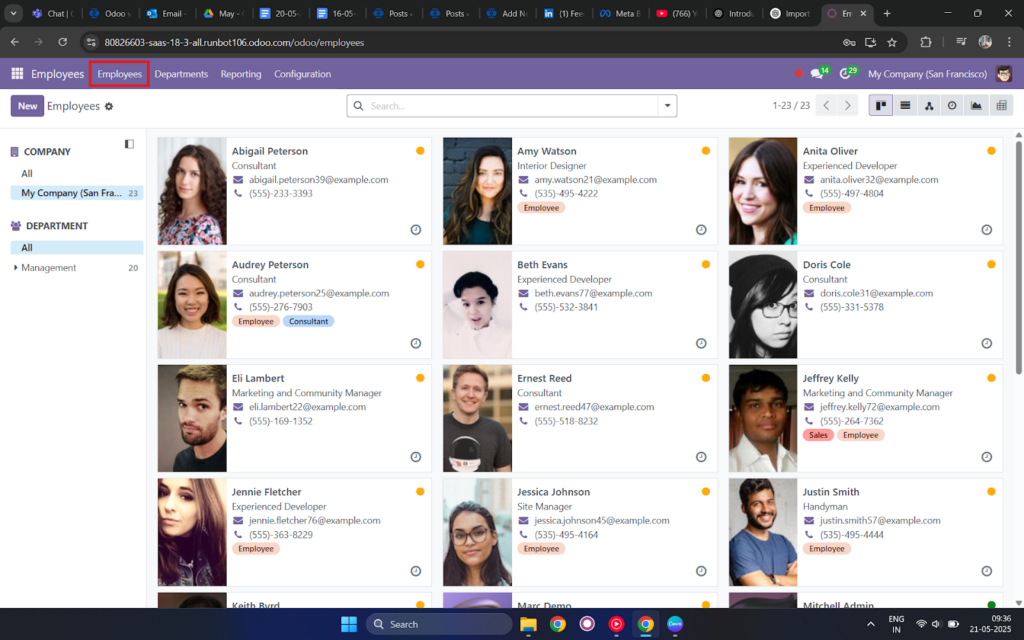Switch to the Meta browser tab

(619, 13)
